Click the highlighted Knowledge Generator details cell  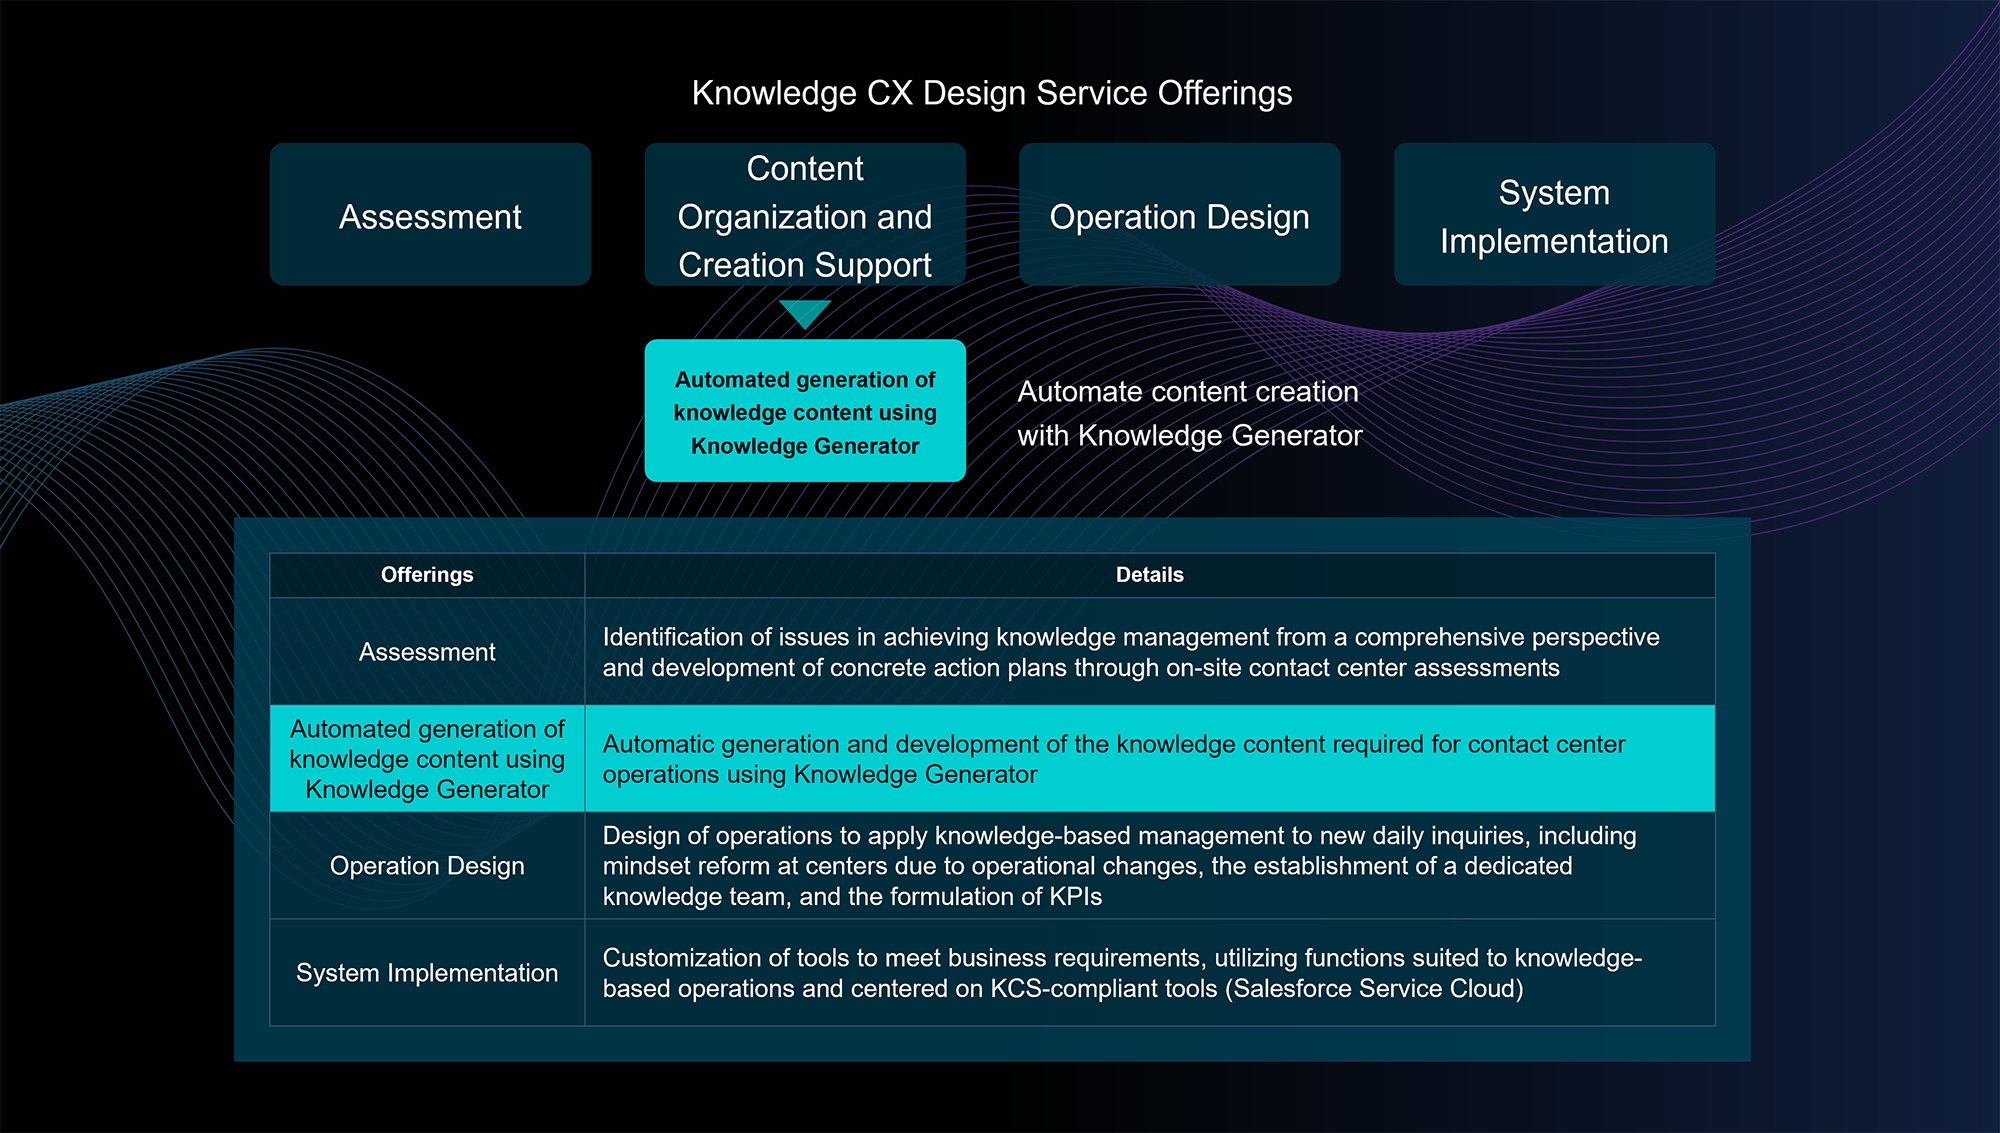(1113, 759)
